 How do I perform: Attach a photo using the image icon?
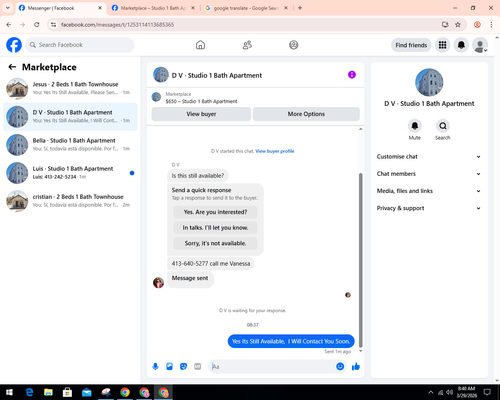(169, 367)
